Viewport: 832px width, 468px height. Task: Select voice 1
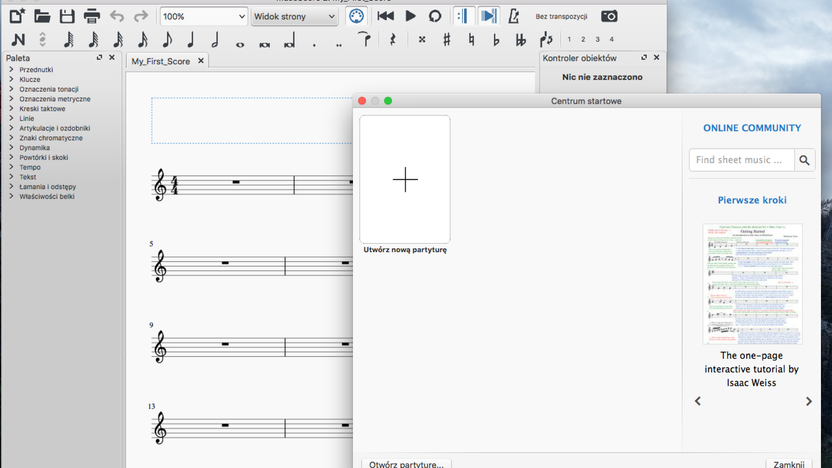pyautogui.click(x=569, y=39)
